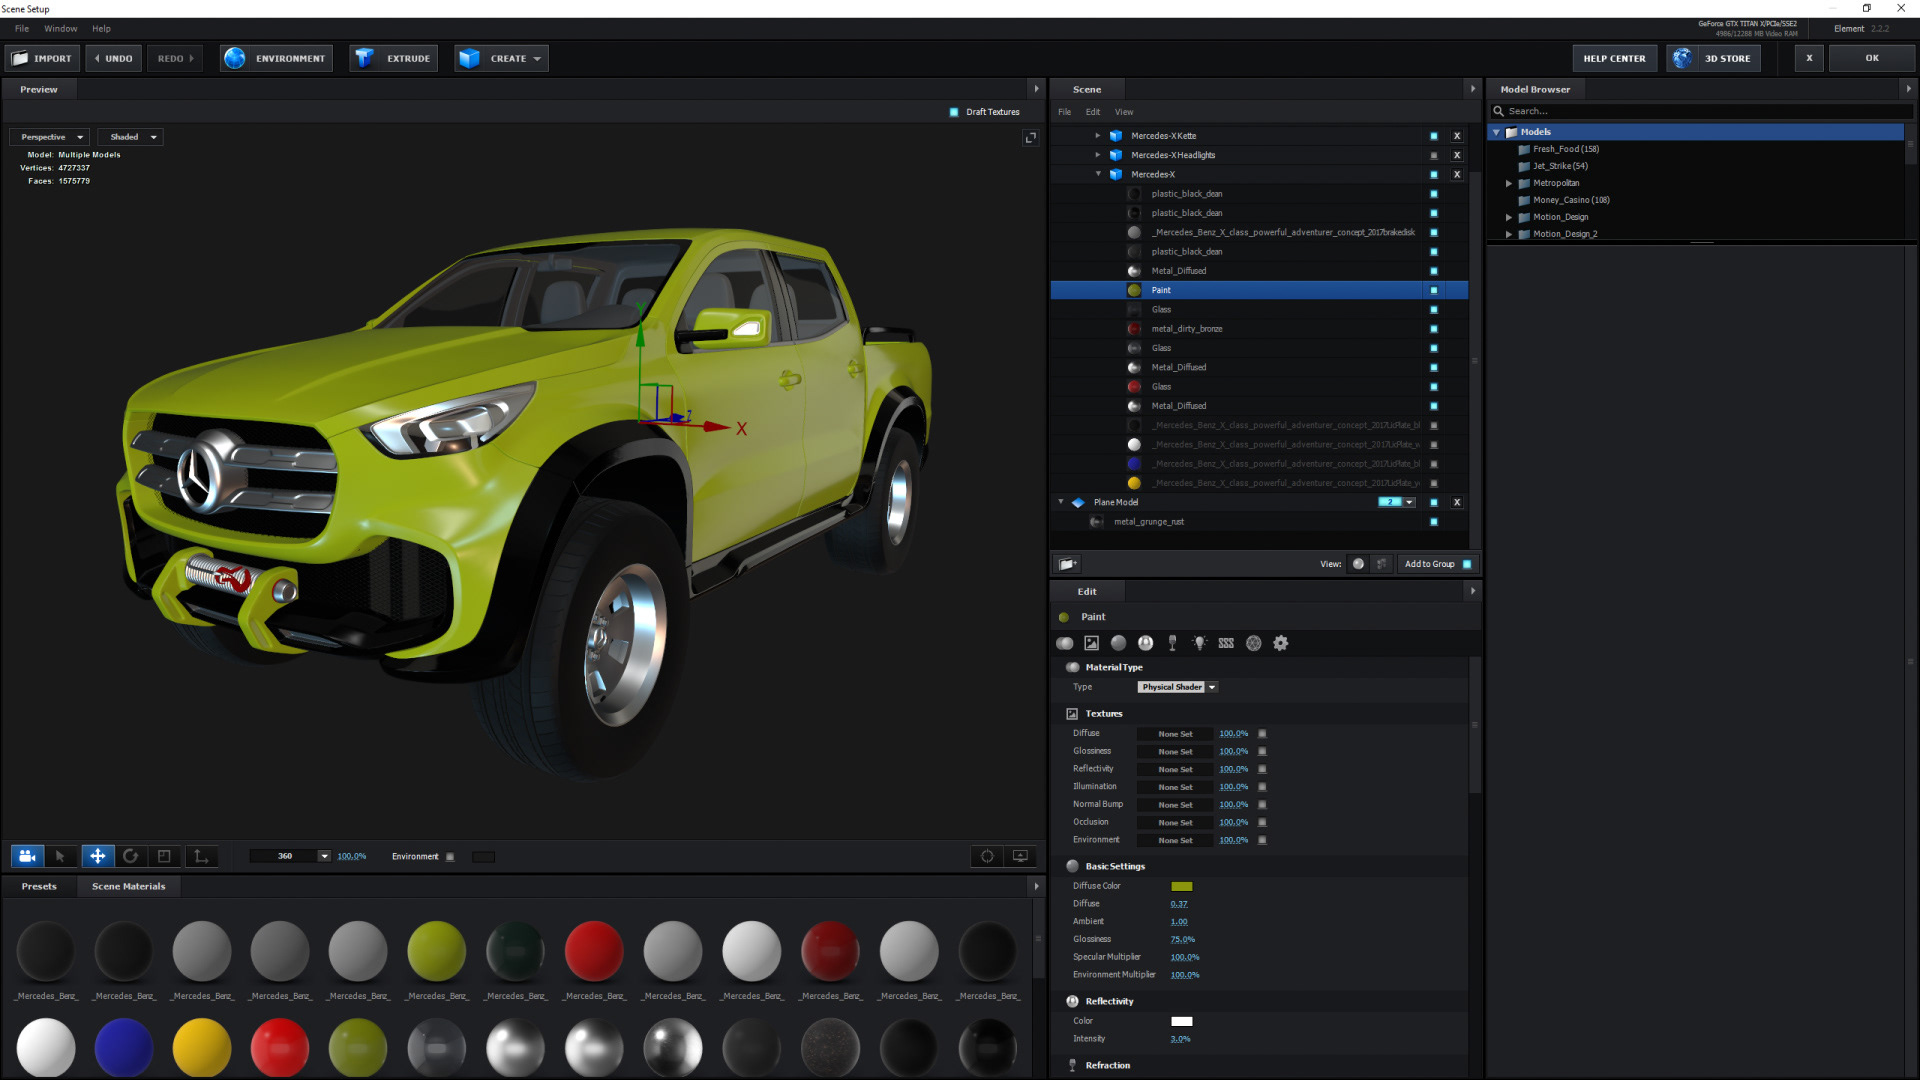Screen dimensions: 1920x1080
Task: Click the HELP CENTER button
Action: point(1613,58)
